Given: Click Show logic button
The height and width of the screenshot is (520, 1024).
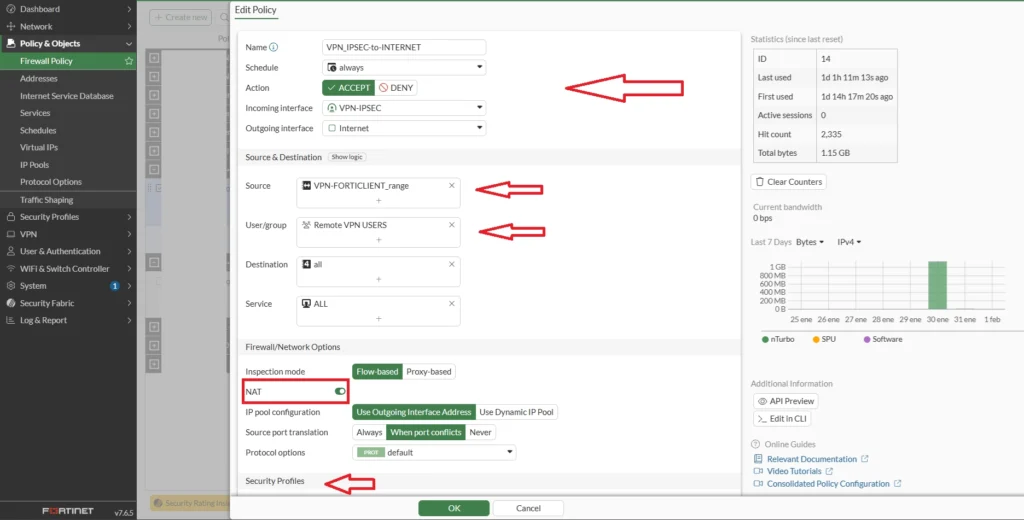Looking at the screenshot, I should [x=347, y=157].
